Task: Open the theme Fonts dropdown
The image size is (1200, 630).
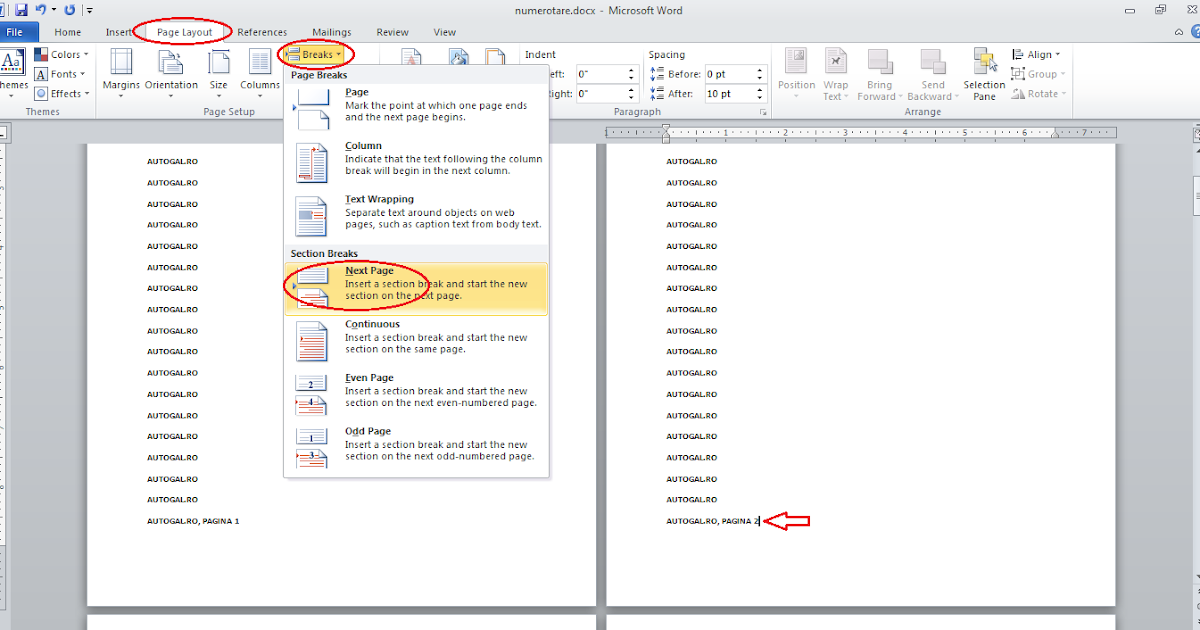Action: [x=60, y=74]
